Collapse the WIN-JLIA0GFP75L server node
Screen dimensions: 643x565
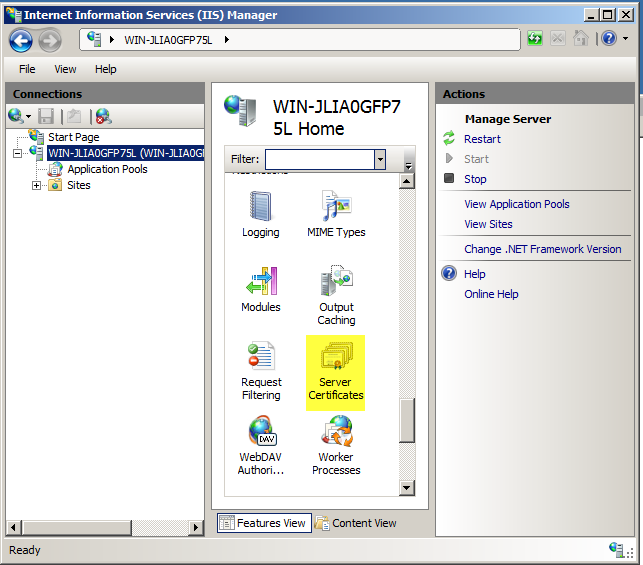coord(17,153)
